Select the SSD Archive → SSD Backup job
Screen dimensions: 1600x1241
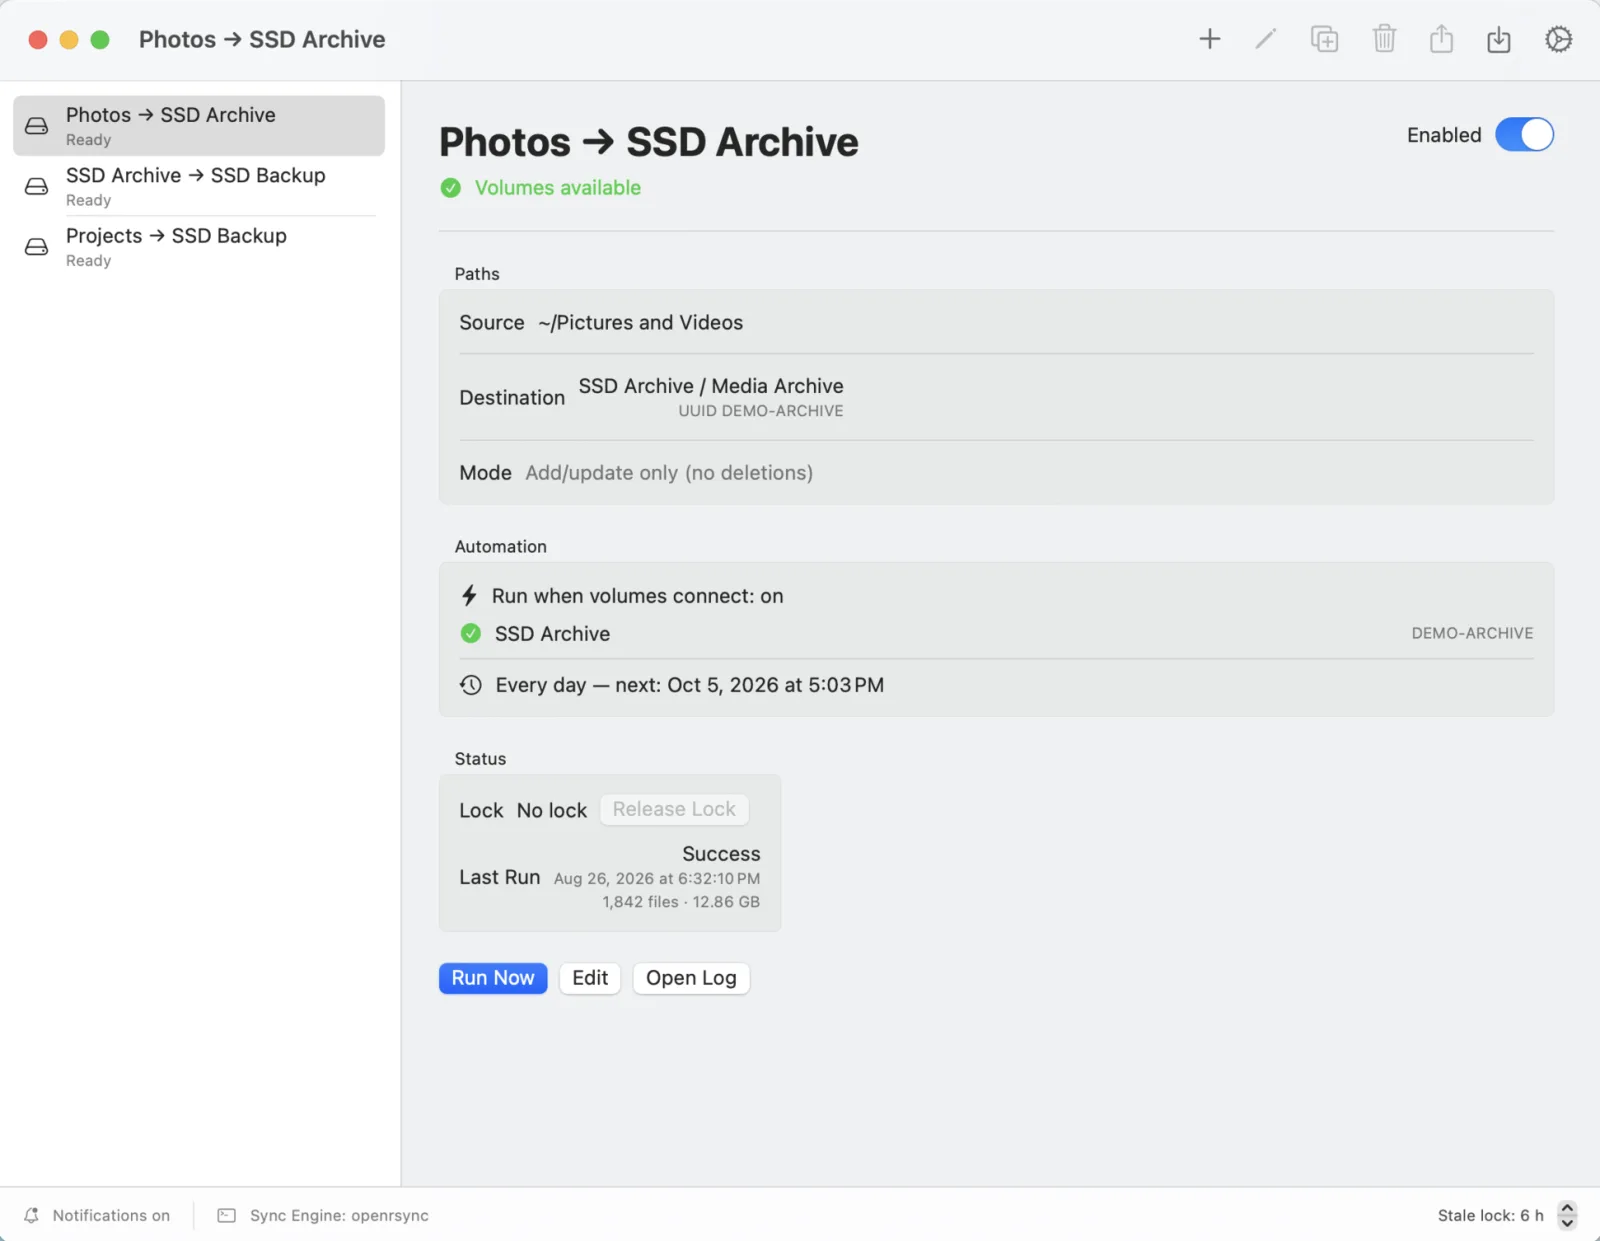coord(199,186)
